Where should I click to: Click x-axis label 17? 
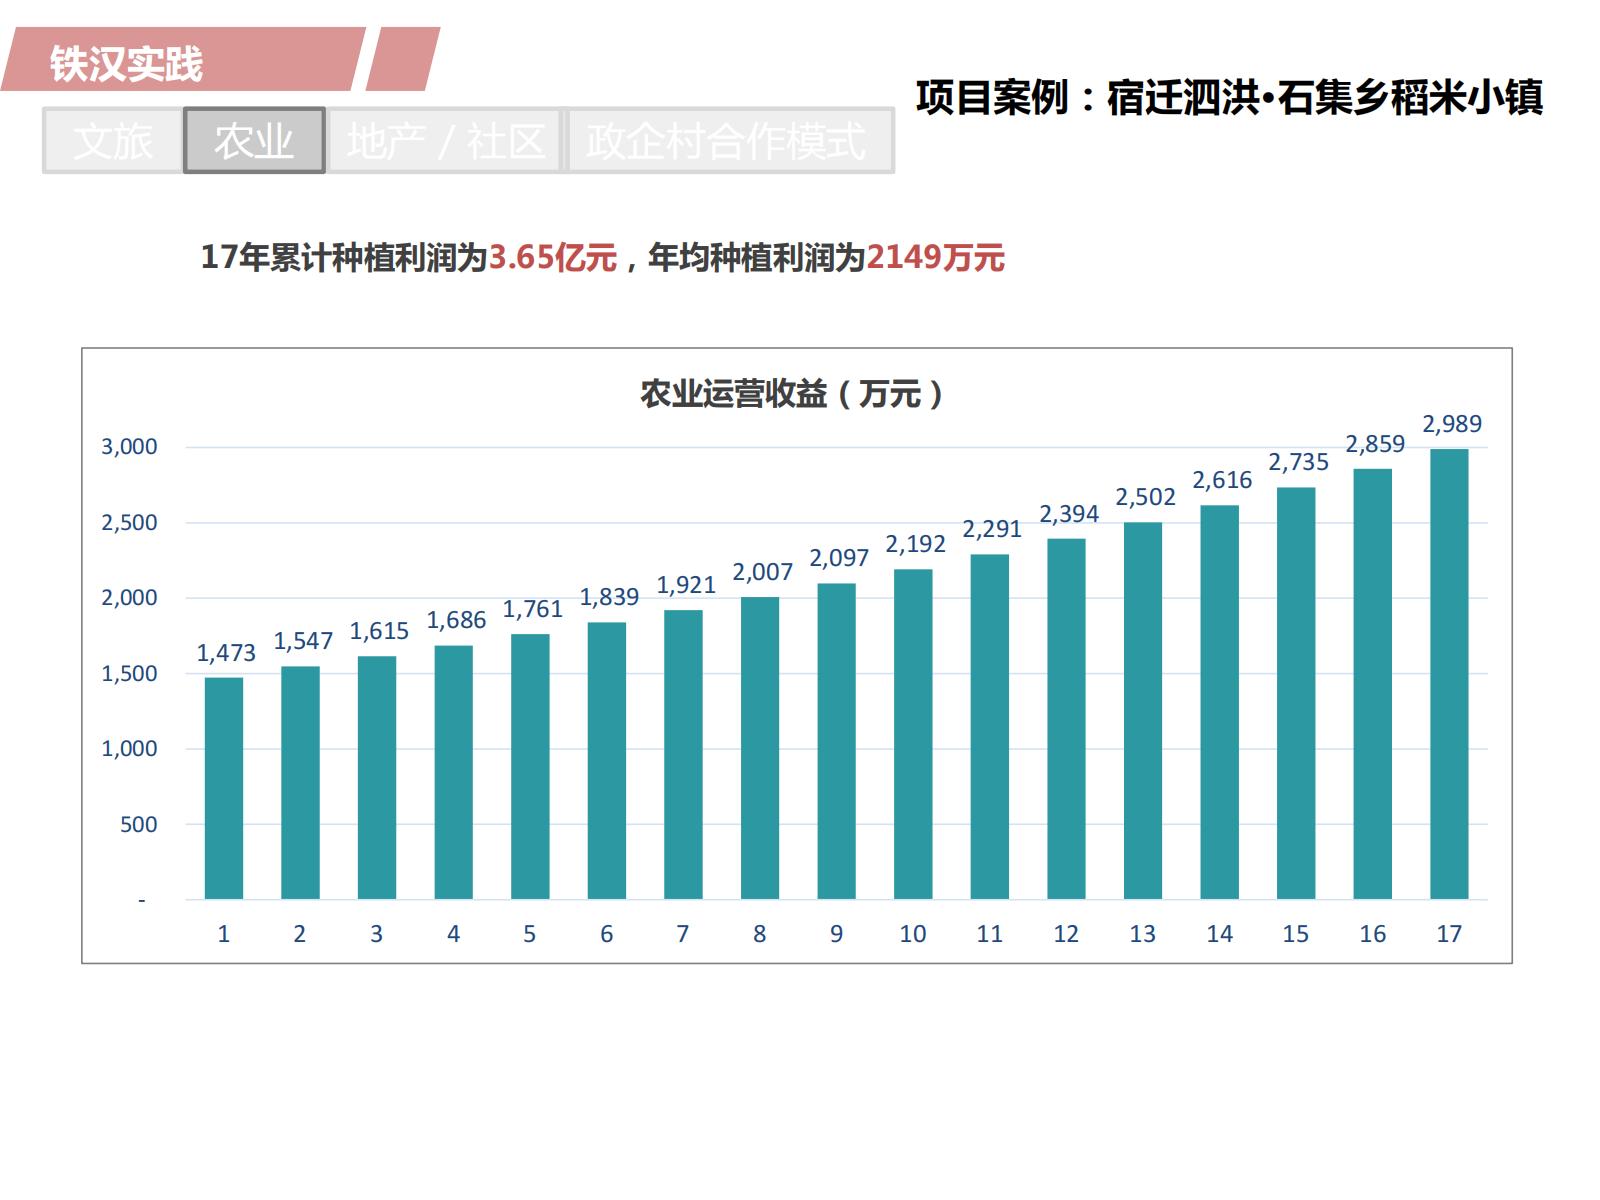pyautogui.click(x=1449, y=934)
